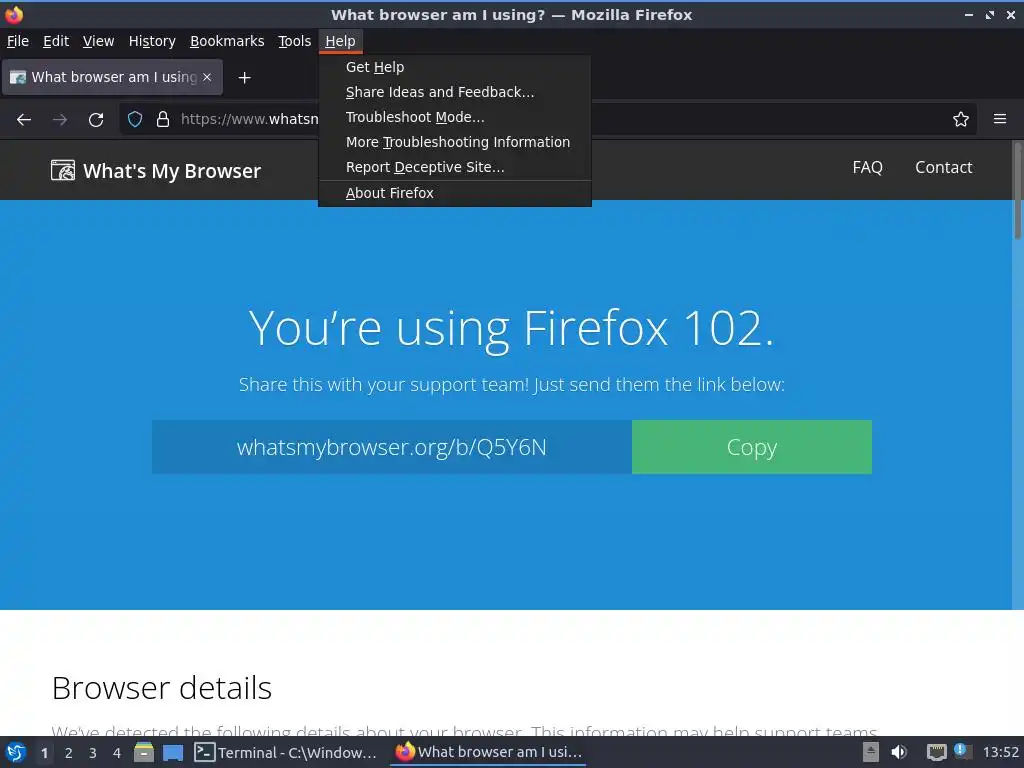
Task: Open the network tray icon
Action: (x=936, y=752)
